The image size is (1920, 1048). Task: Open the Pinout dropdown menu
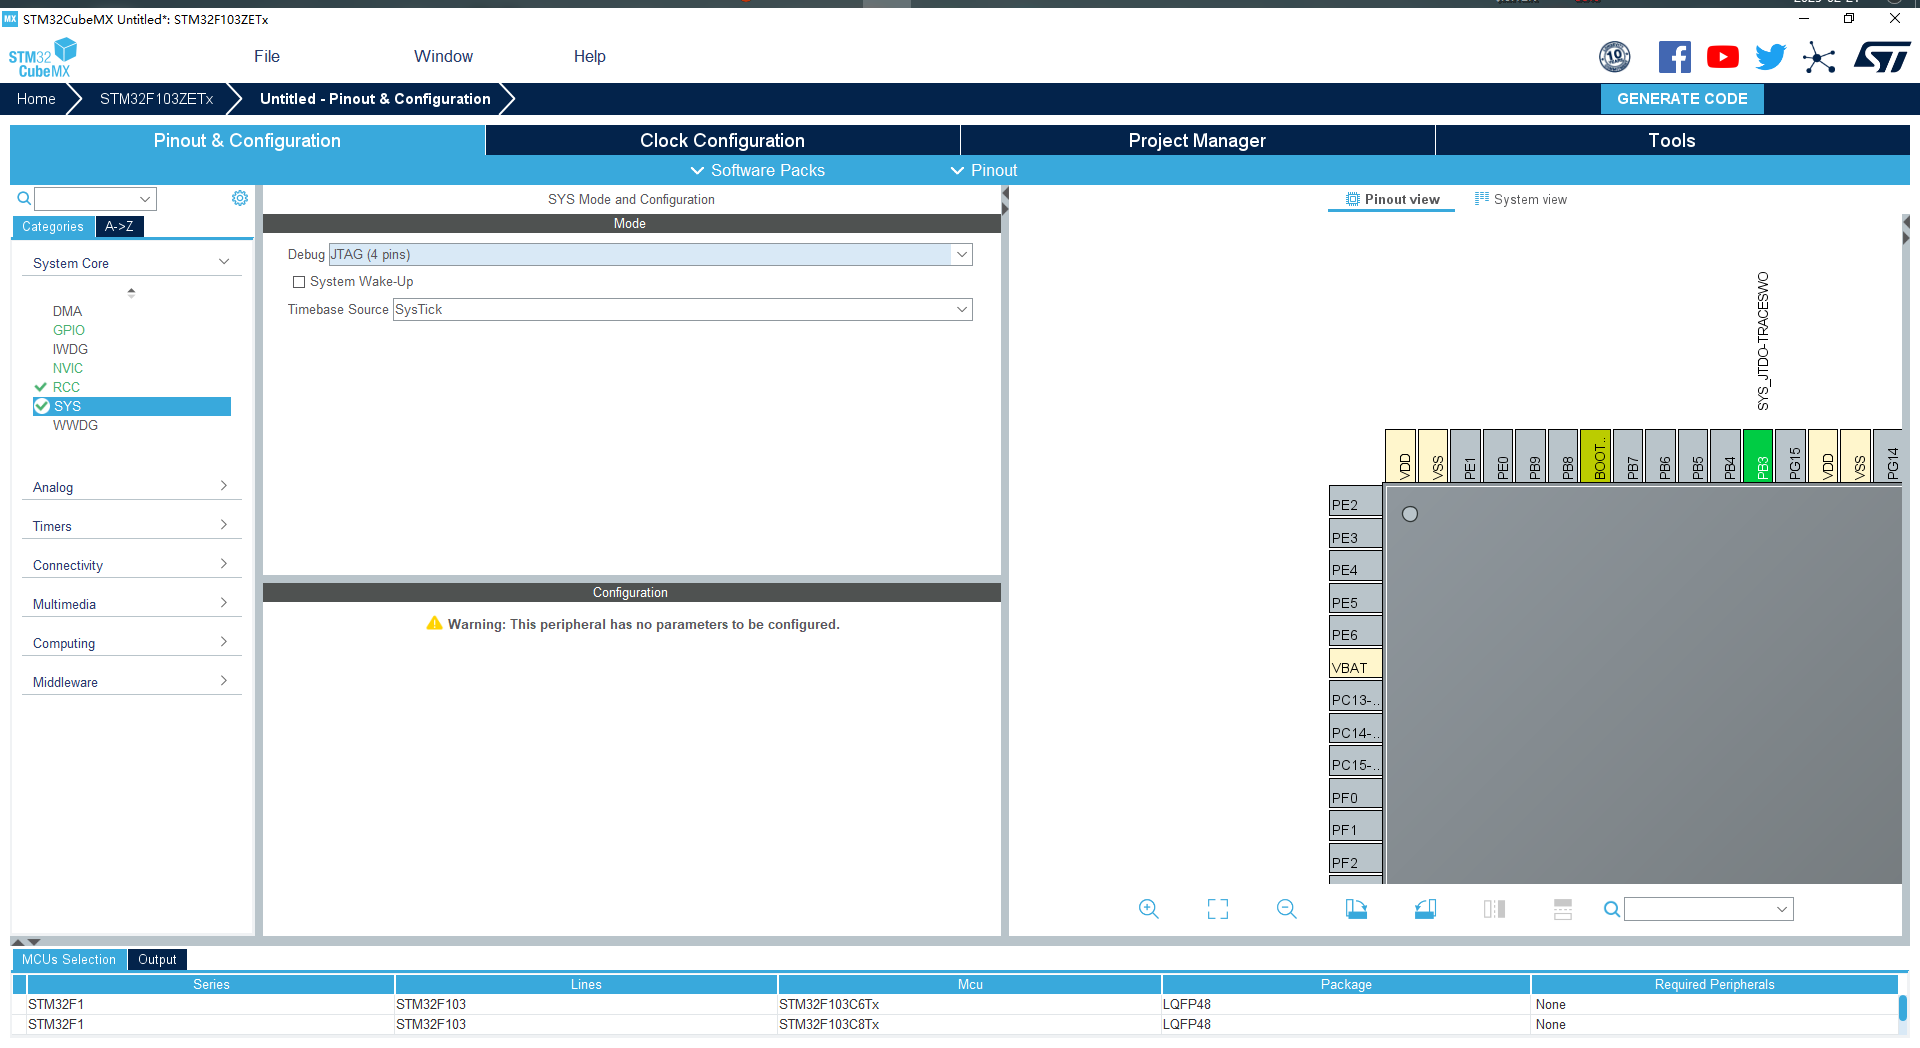(x=984, y=170)
